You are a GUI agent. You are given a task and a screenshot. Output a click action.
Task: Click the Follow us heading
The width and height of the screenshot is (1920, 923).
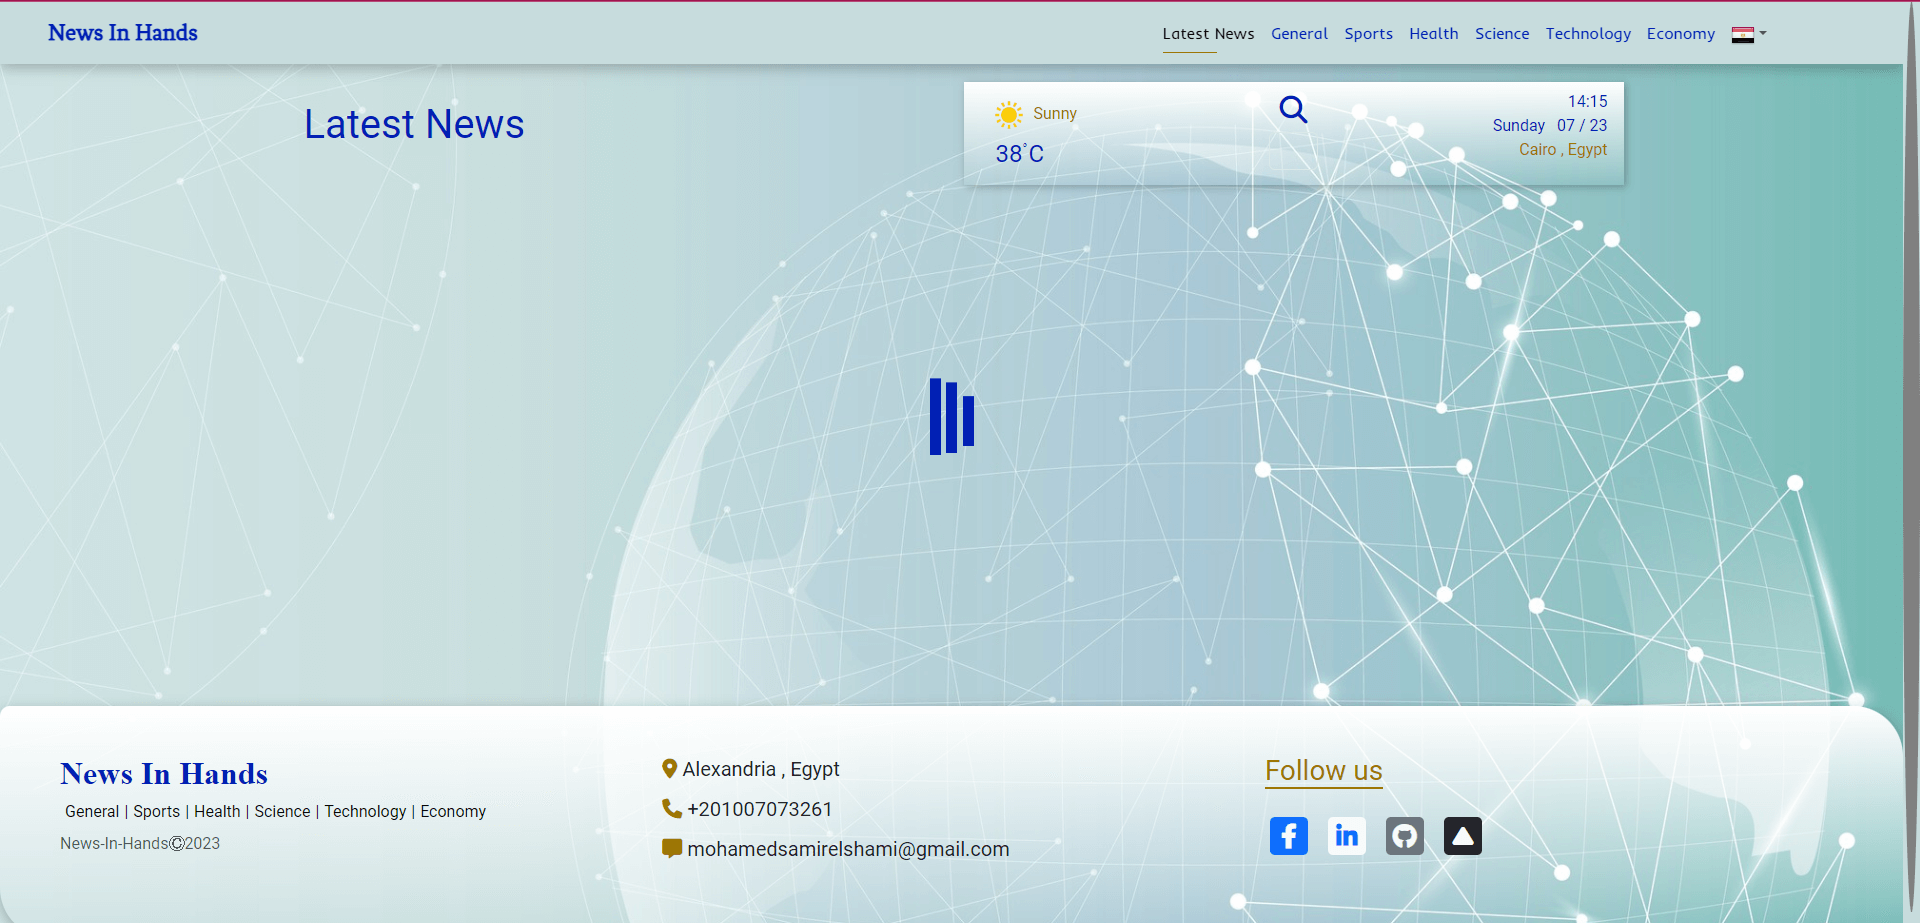(x=1324, y=771)
